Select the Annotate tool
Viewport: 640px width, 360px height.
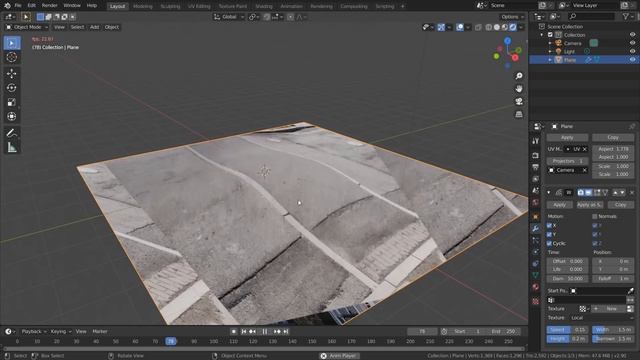pyautogui.click(x=12, y=133)
